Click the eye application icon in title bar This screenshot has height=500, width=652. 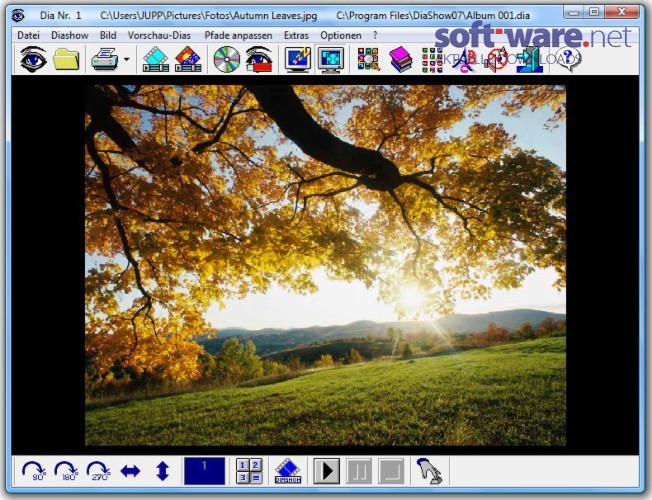coord(18,16)
